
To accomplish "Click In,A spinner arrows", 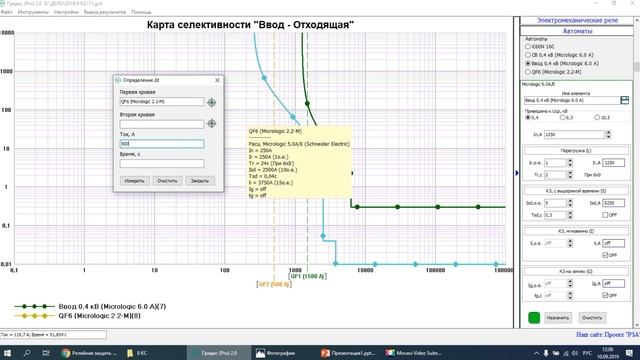I will (608, 134).
